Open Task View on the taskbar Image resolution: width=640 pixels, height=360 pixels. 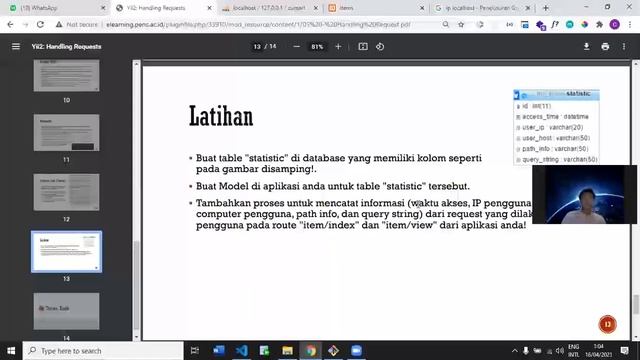pos(195,351)
